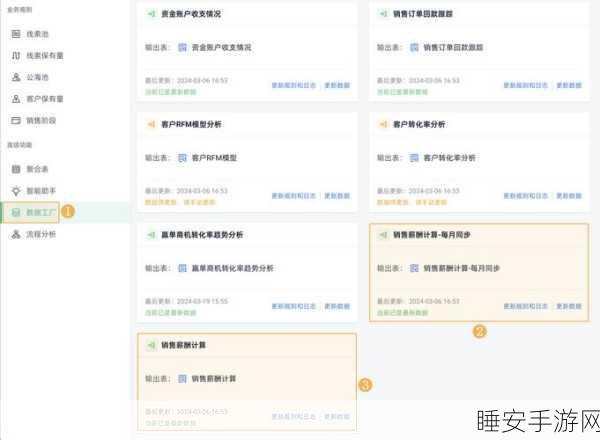This screenshot has height=440, width=600.
Task: Click flow icon beside 销售薪酬计算 card title
Action: click(152, 345)
